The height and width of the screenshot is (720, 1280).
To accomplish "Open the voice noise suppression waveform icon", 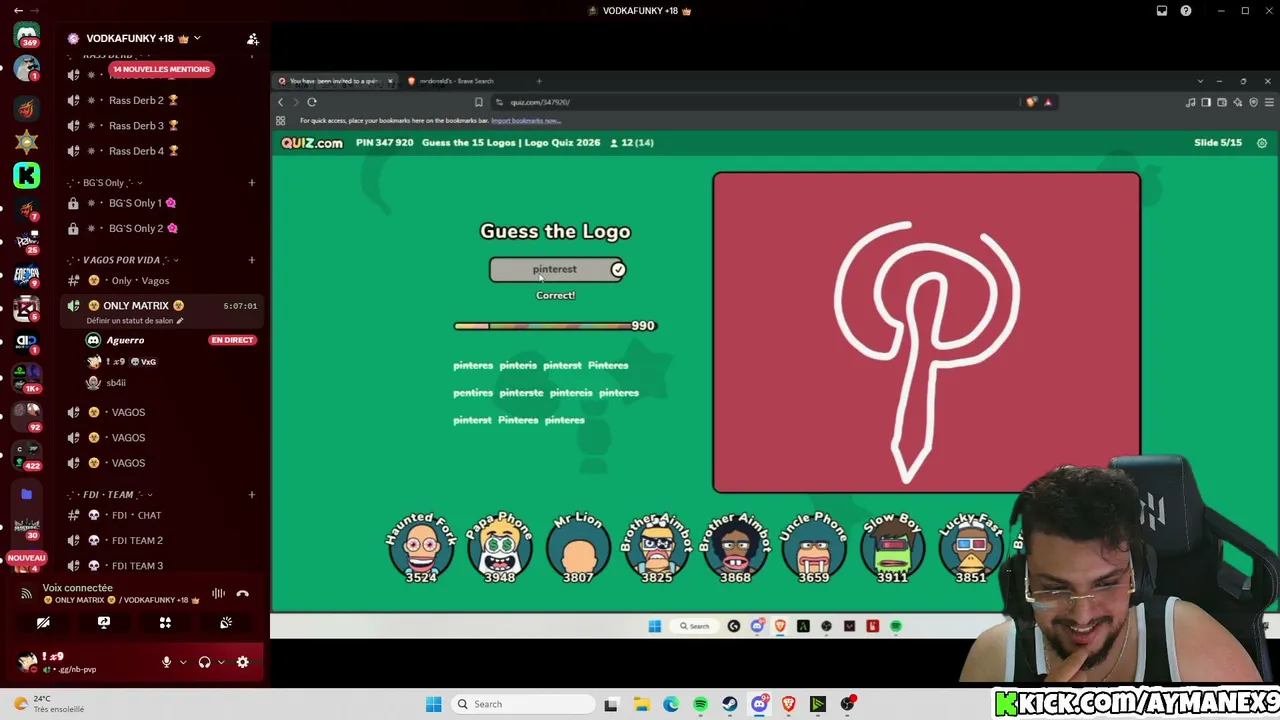I will click(218, 594).
